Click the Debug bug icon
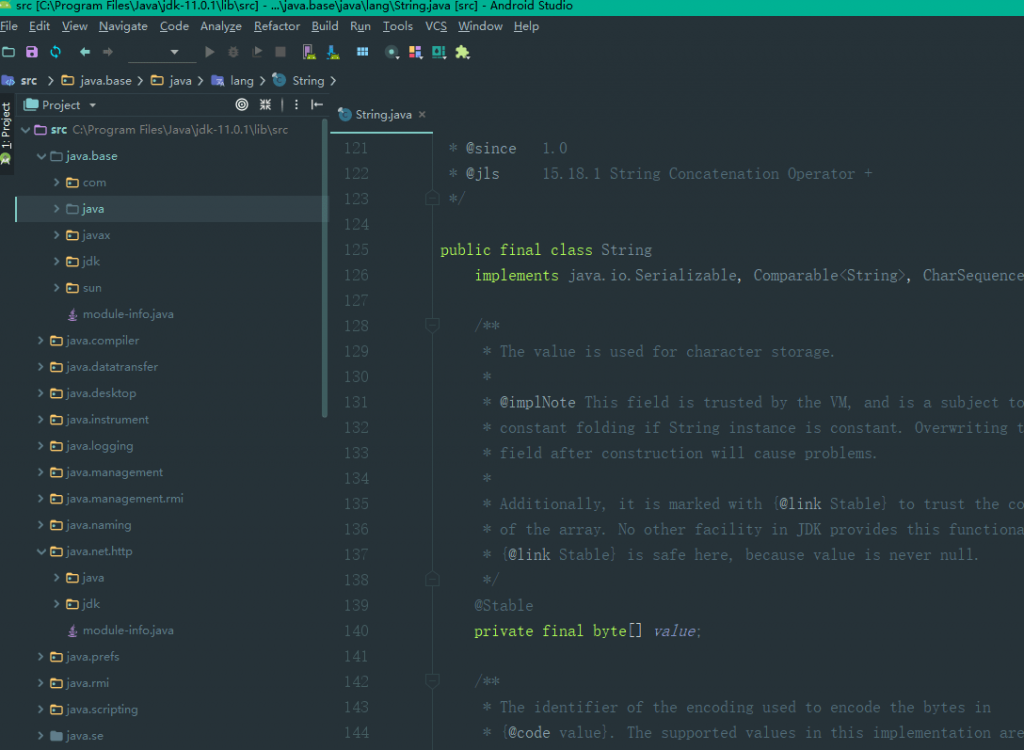 tap(233, 52)
